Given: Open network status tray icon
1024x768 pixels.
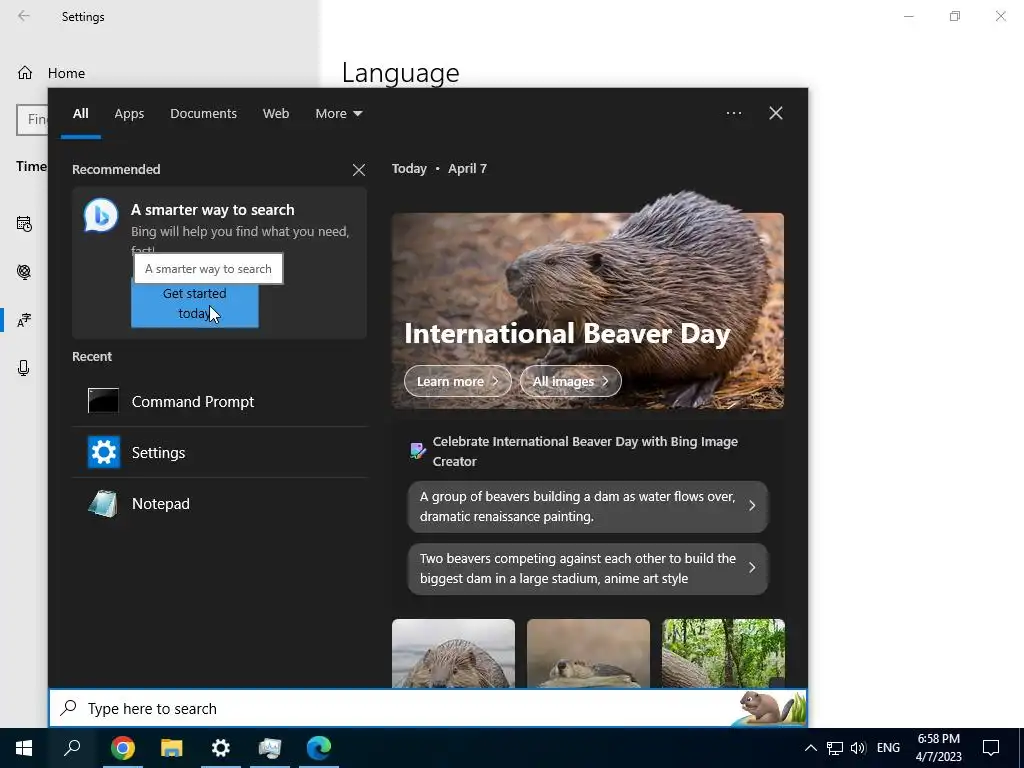Looking at the screenshot, I should (835, 748).
